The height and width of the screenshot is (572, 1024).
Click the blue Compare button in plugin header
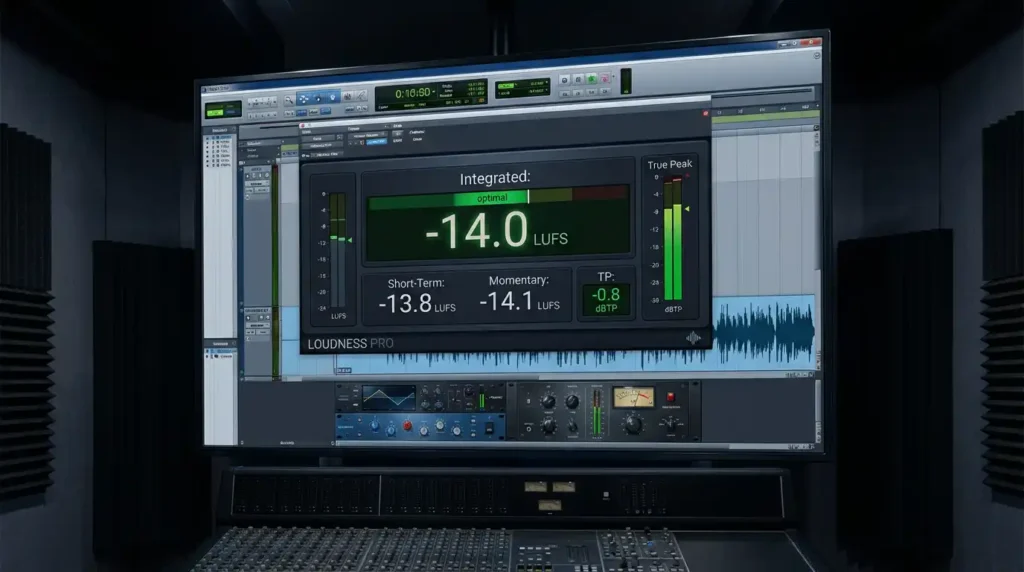(x=376, y=141)
